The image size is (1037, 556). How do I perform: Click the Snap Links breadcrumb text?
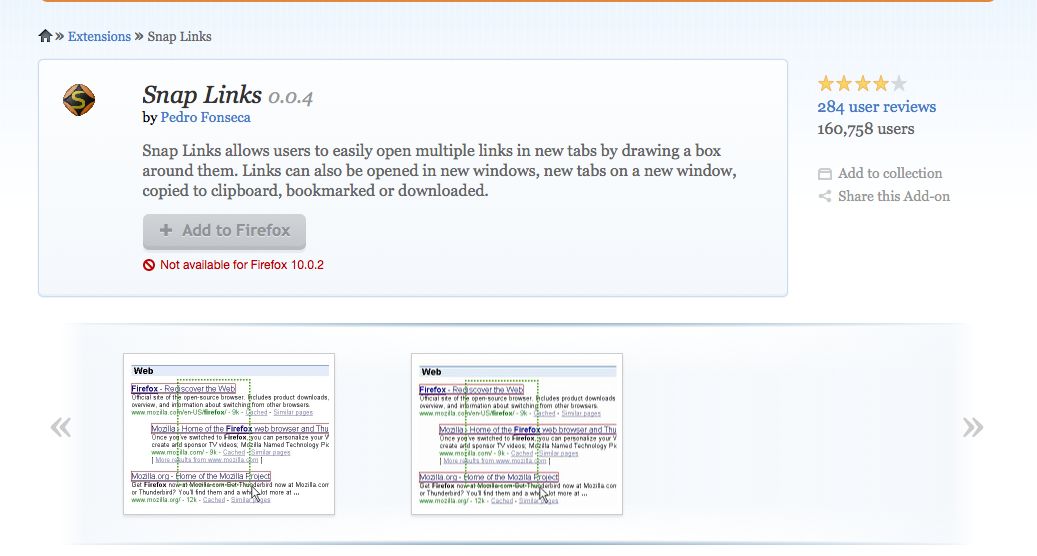[x=179, y=36]
